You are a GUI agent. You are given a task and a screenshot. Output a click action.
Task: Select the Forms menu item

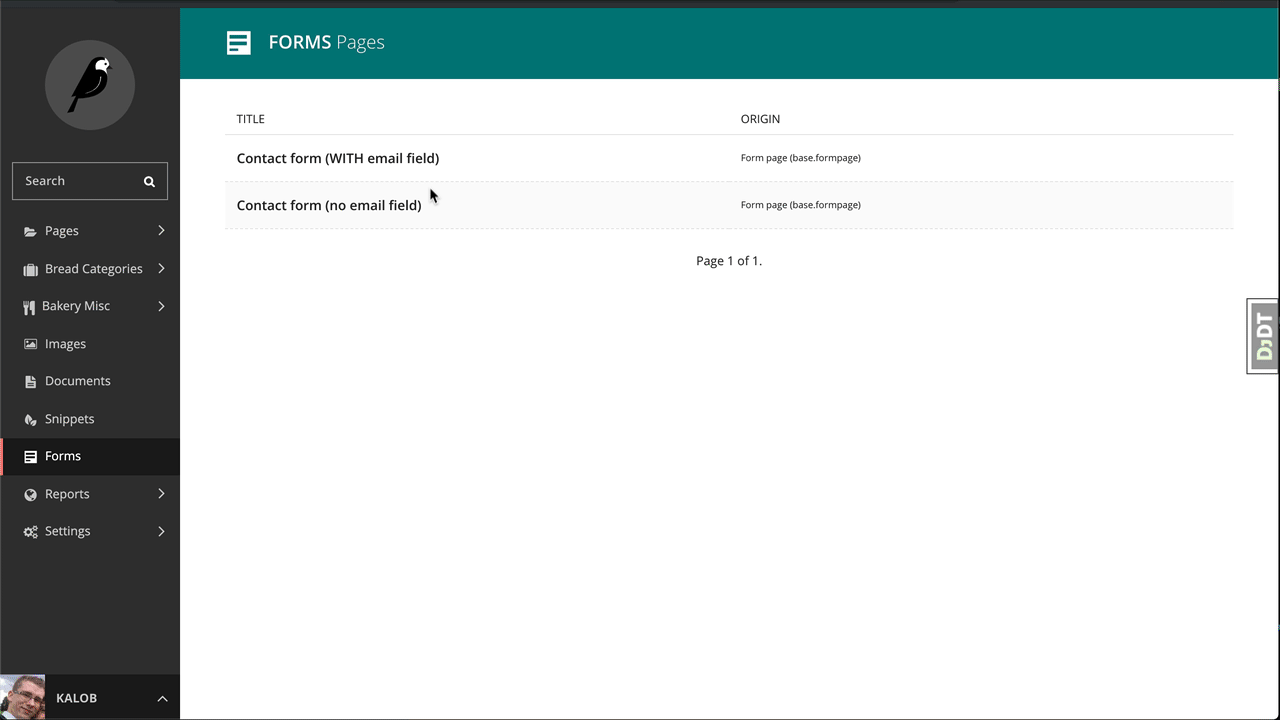pyautogui.click(x=90, y=456)
